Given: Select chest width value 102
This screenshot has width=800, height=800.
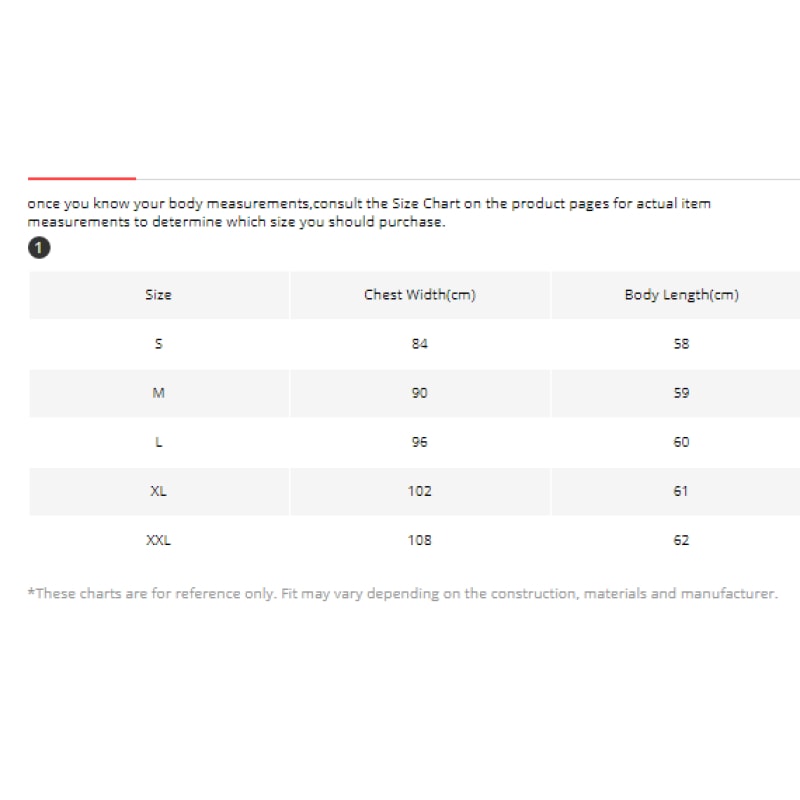Looking at the screenshot, I should 419,491.
